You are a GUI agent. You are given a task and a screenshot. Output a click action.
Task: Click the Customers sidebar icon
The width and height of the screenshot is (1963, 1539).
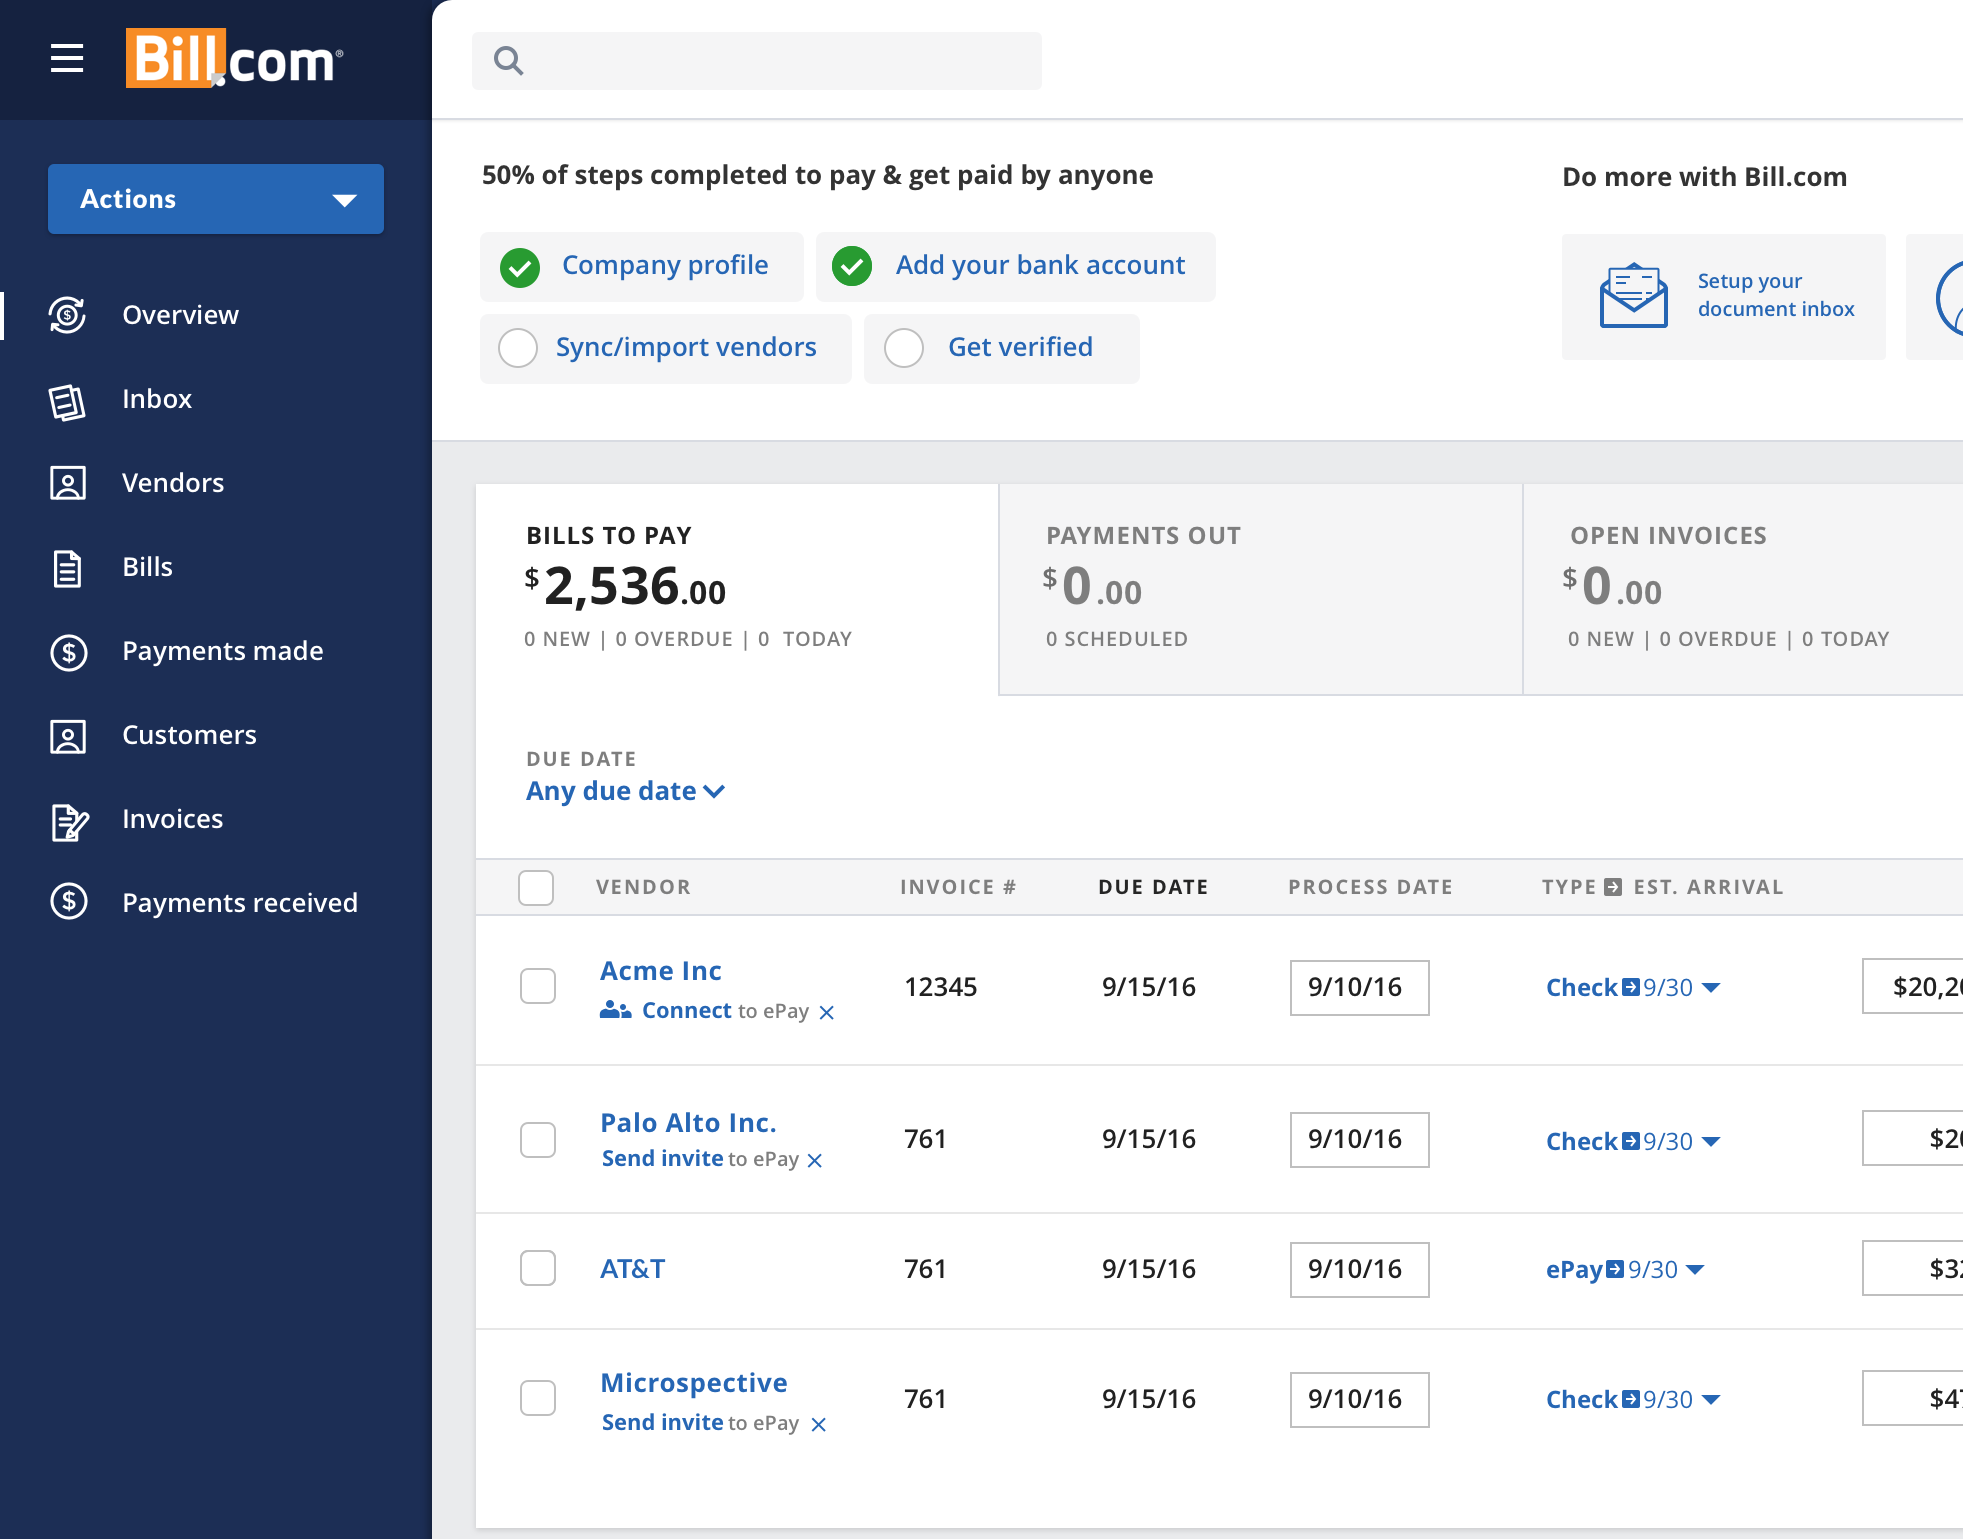pos(68,736)
